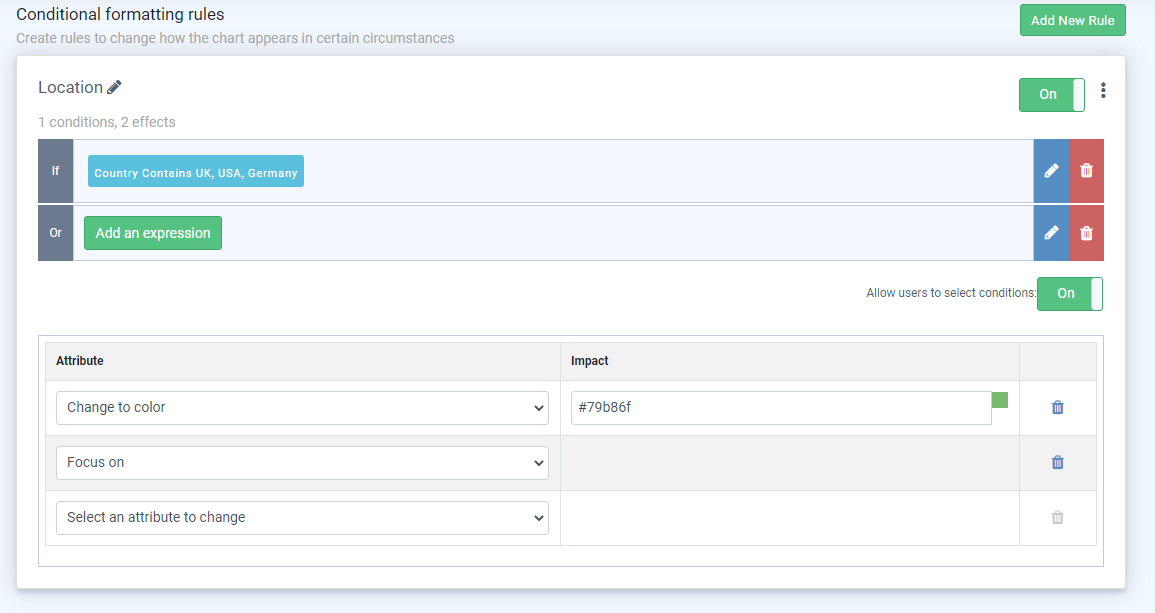Open the green color swatch picker
The image size is (1155, 613).
coord(1000,400)
